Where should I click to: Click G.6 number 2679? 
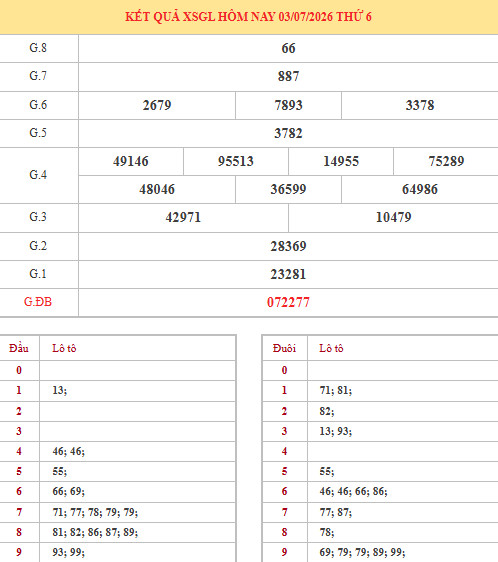coord(157,105)
